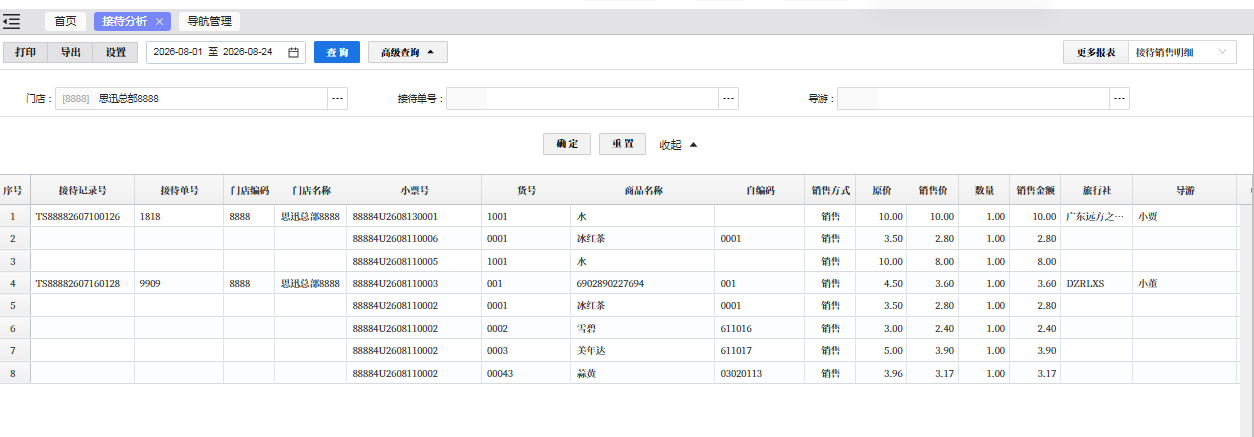Click the blue 查询 button
This screenshot has width=1254, height=437.
[x=337, y=52]
